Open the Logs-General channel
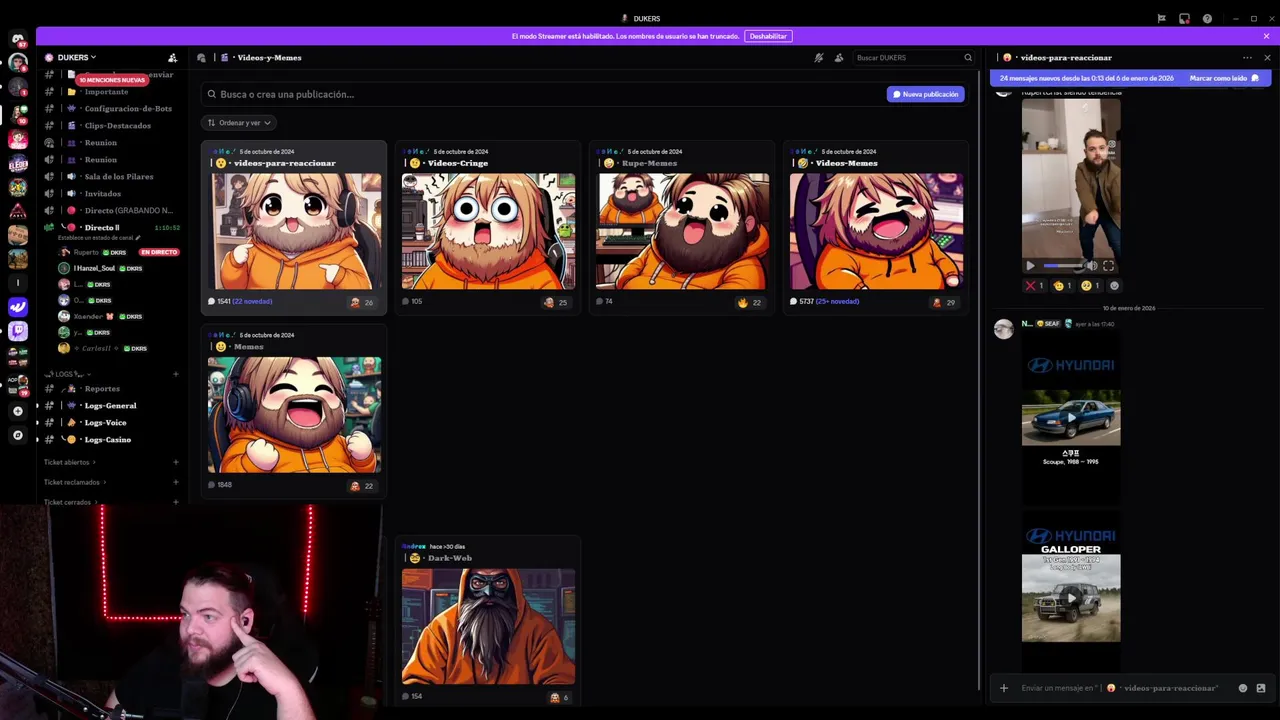 111,406
